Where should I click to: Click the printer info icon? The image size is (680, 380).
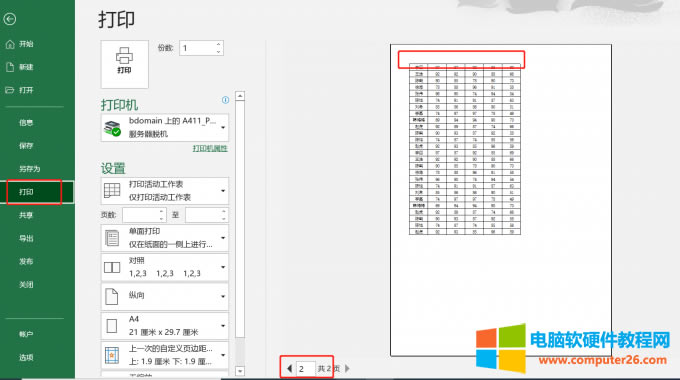pos(226,100)
